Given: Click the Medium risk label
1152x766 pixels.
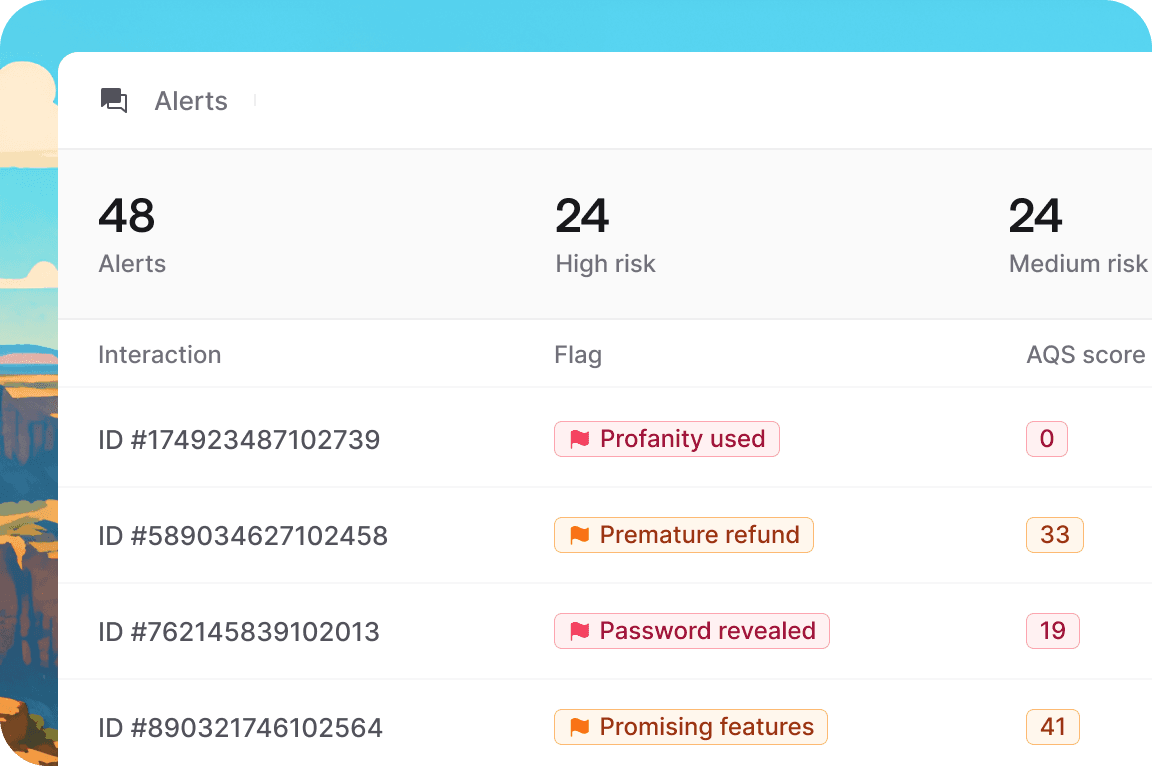Looking at the screenshot, I should [1078, 264].
